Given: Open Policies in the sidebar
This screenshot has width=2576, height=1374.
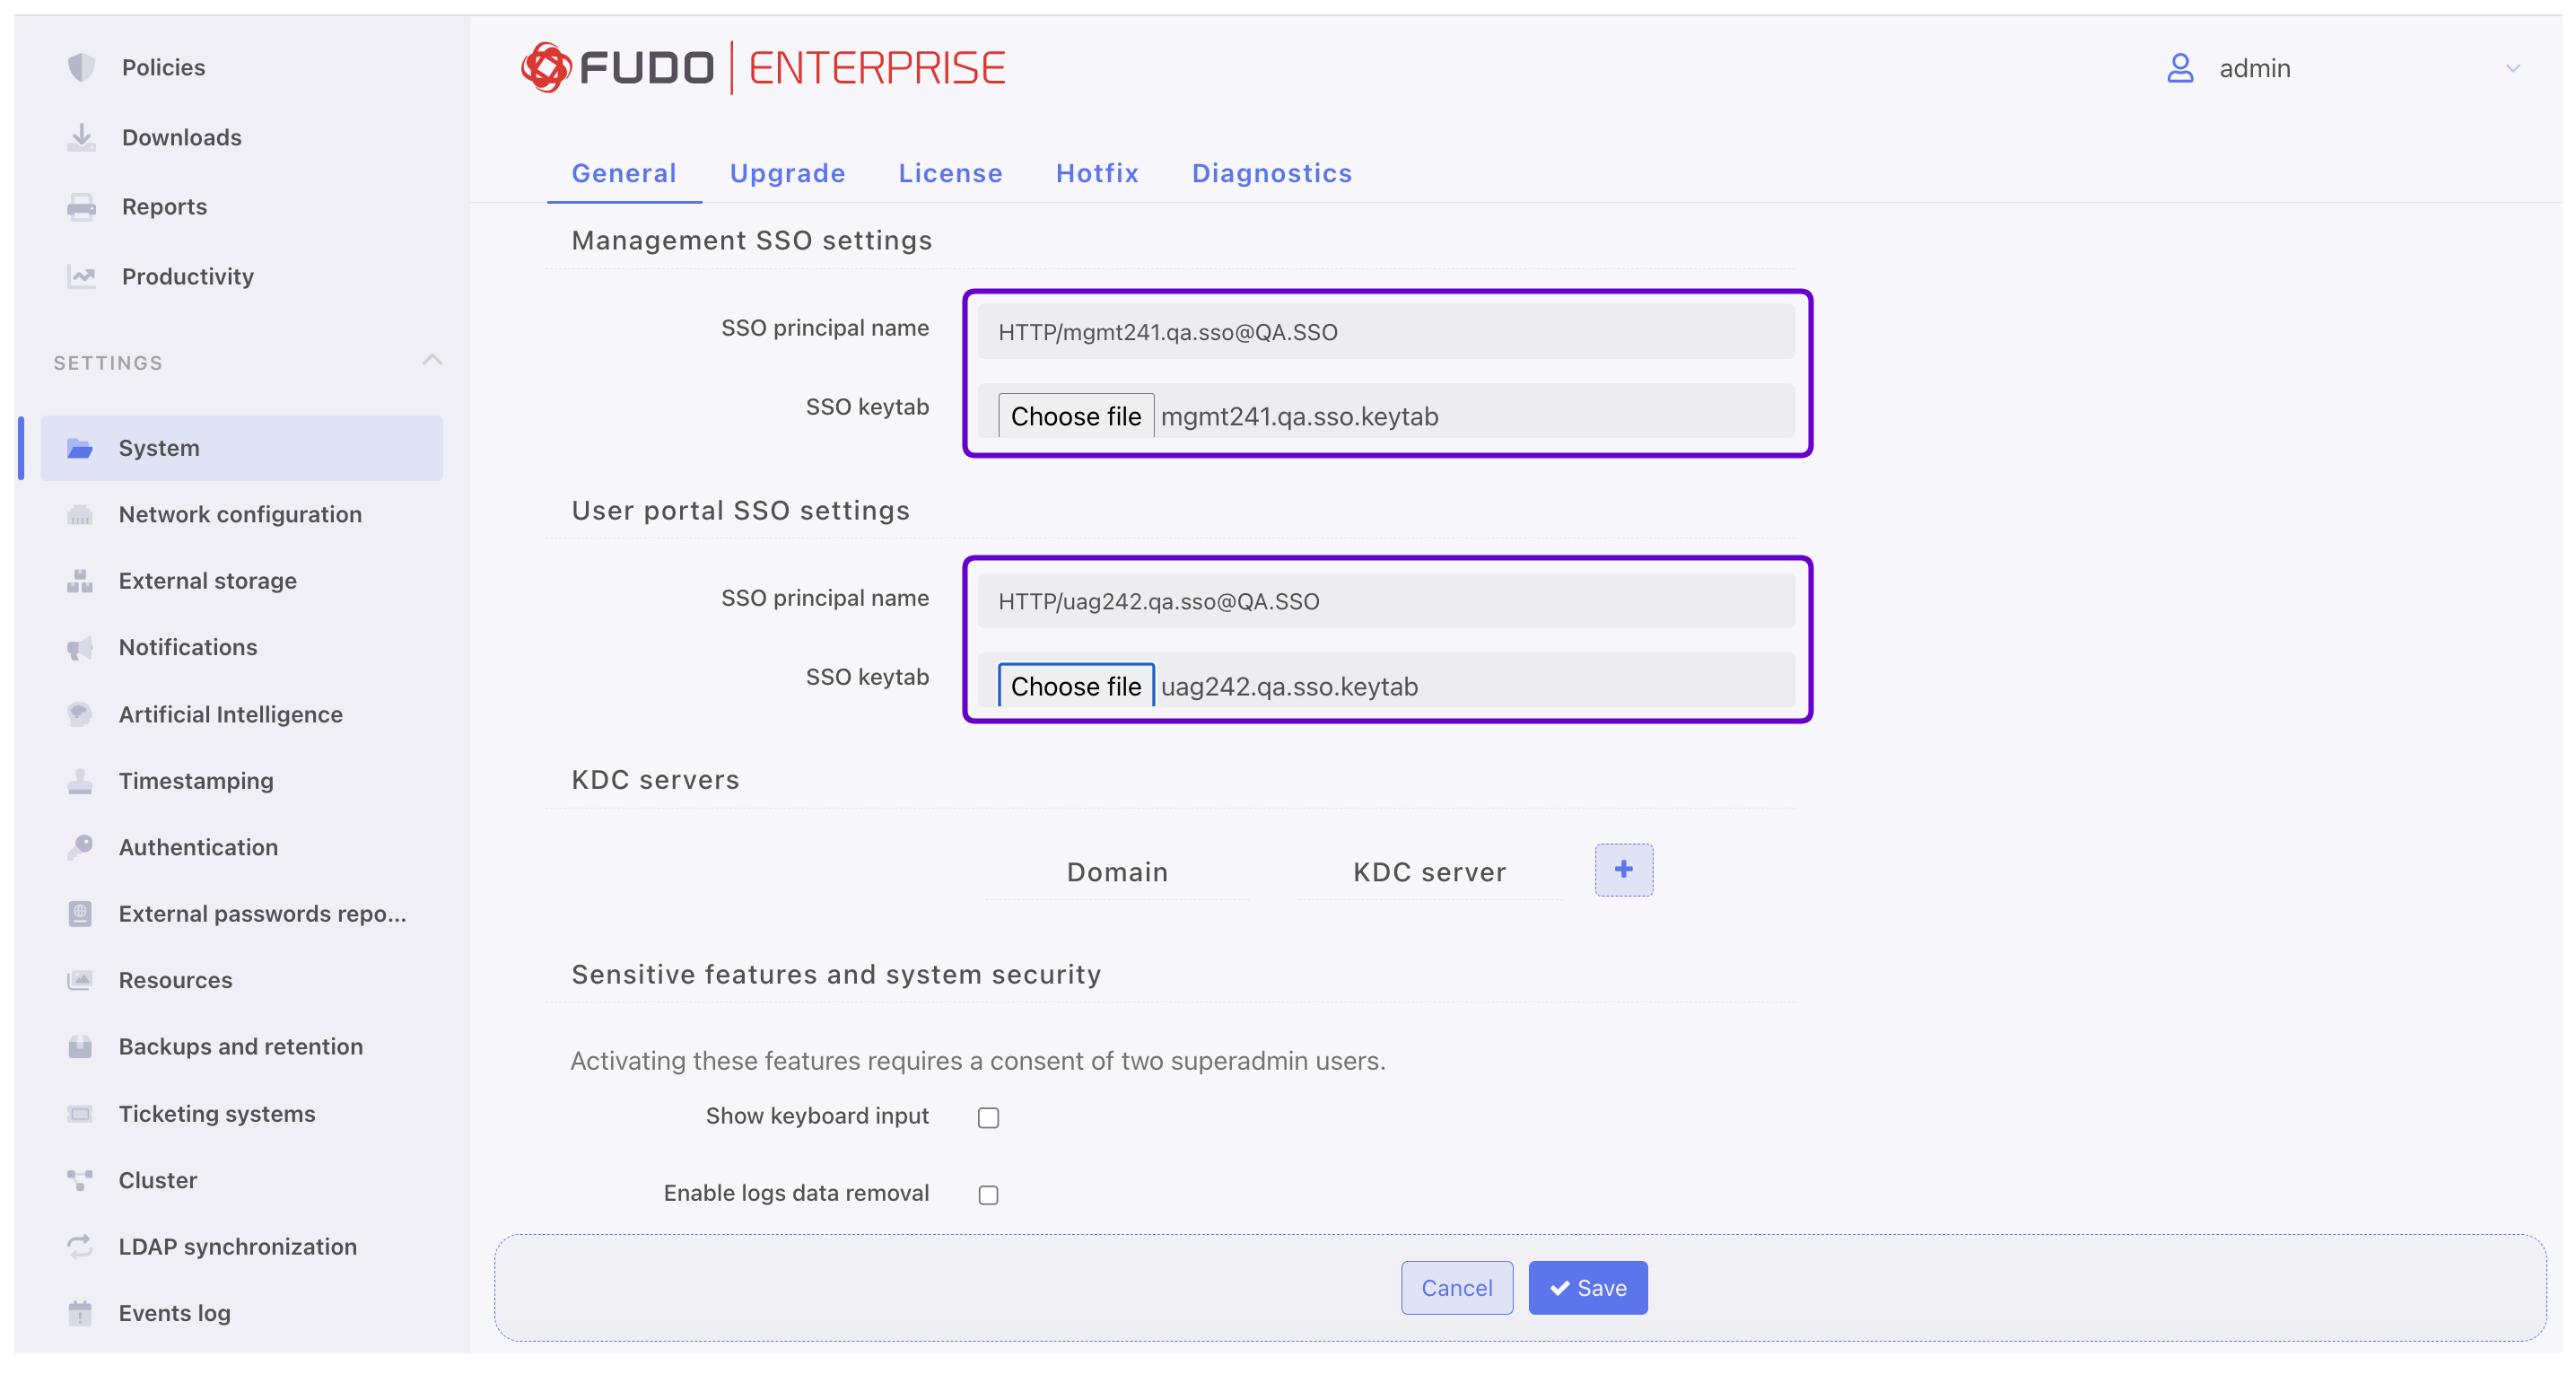Looking at the screenshot, I should click(x=163, y=67).
